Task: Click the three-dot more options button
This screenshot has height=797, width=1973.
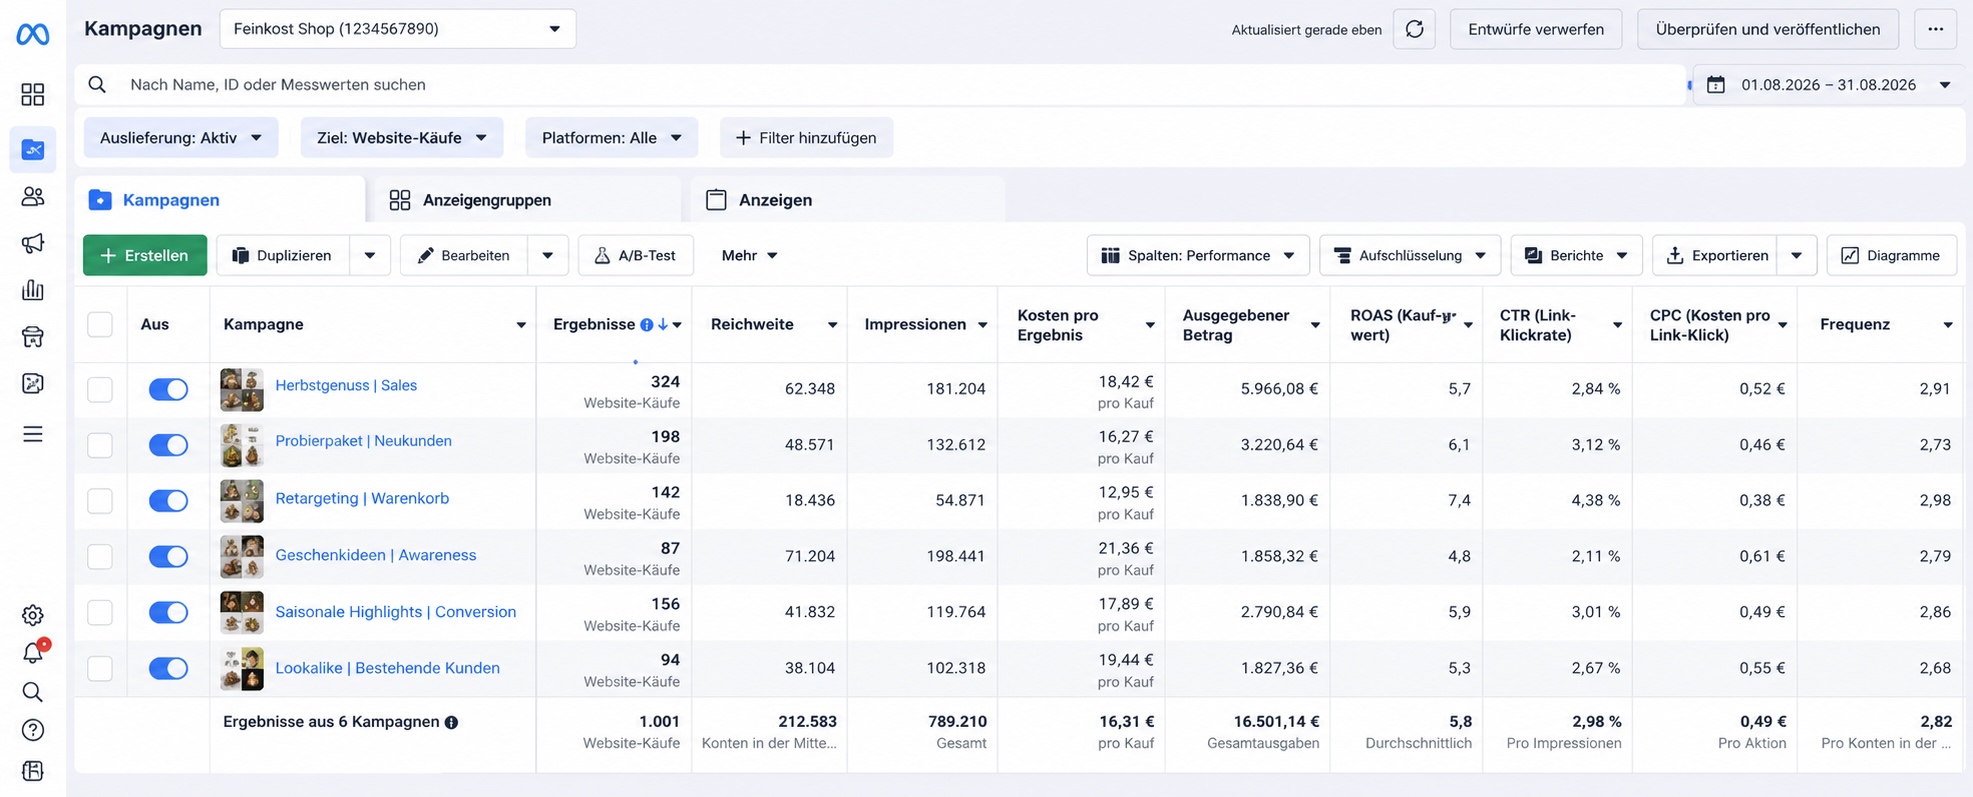Action: click(x=1936, y=29)
